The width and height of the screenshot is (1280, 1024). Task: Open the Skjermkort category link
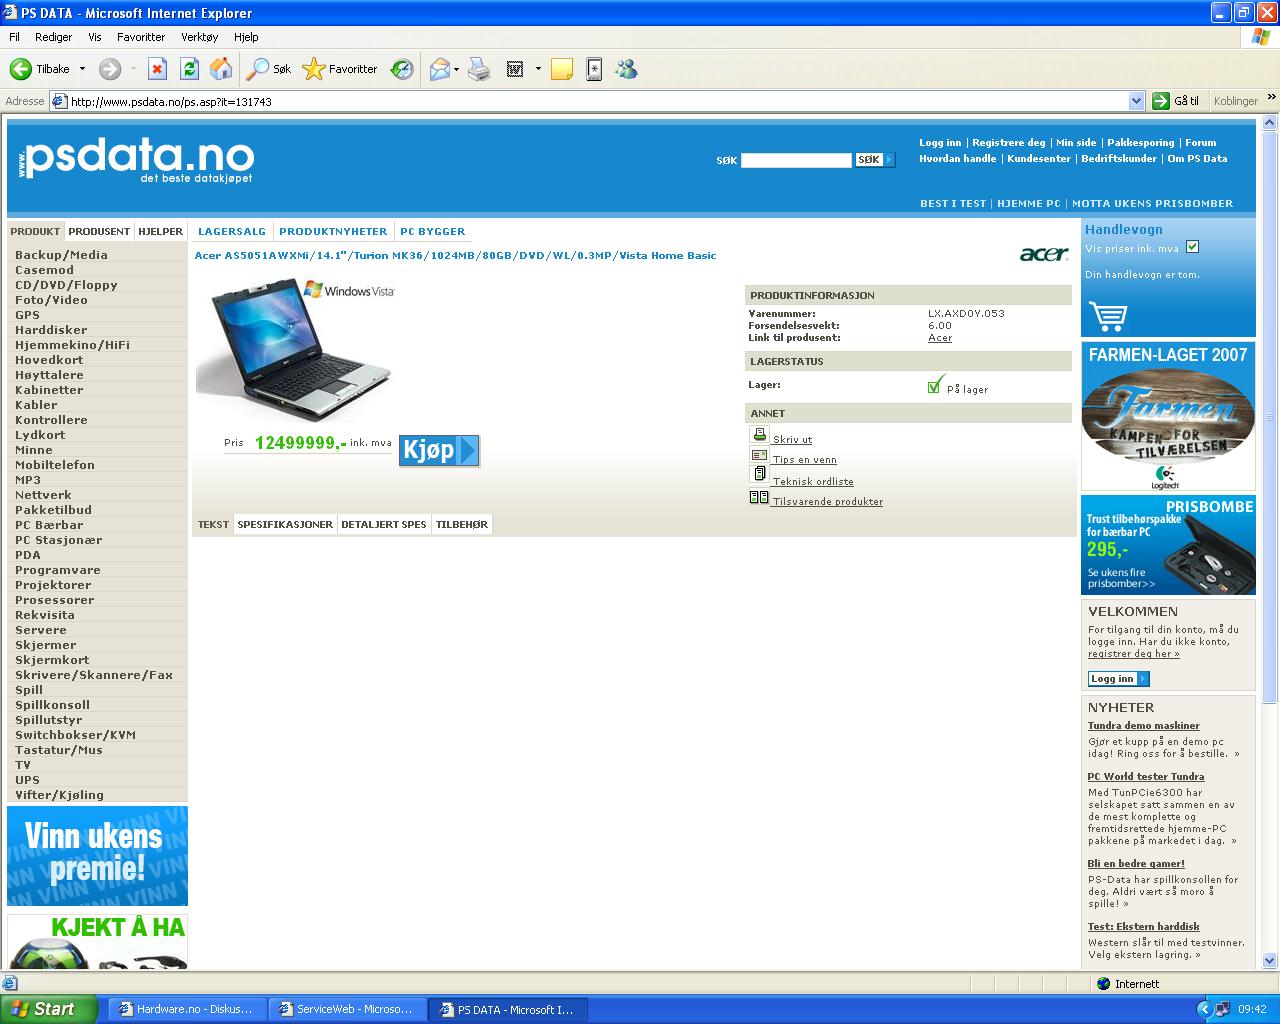52,660
